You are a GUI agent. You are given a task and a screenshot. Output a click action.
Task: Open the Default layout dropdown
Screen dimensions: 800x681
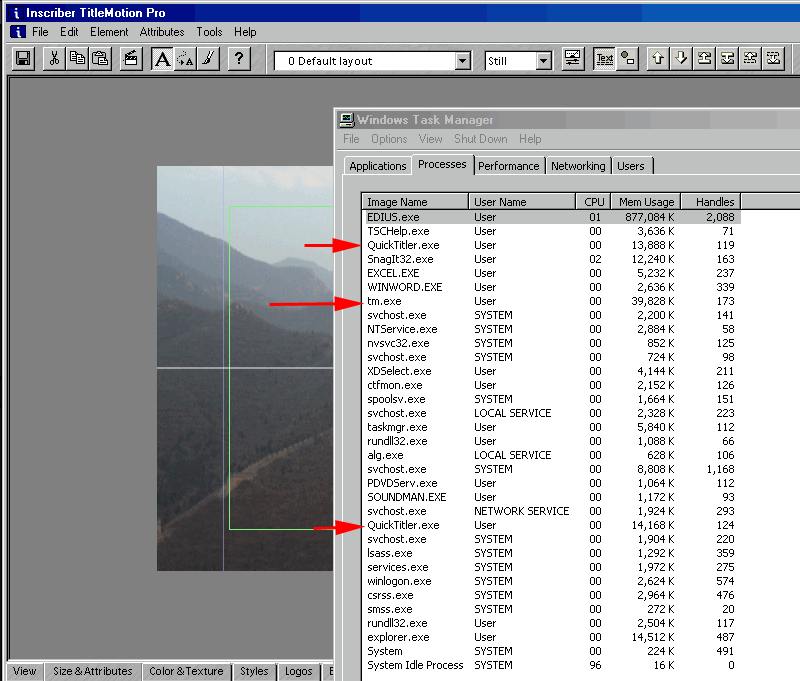[x=462, y=61]
